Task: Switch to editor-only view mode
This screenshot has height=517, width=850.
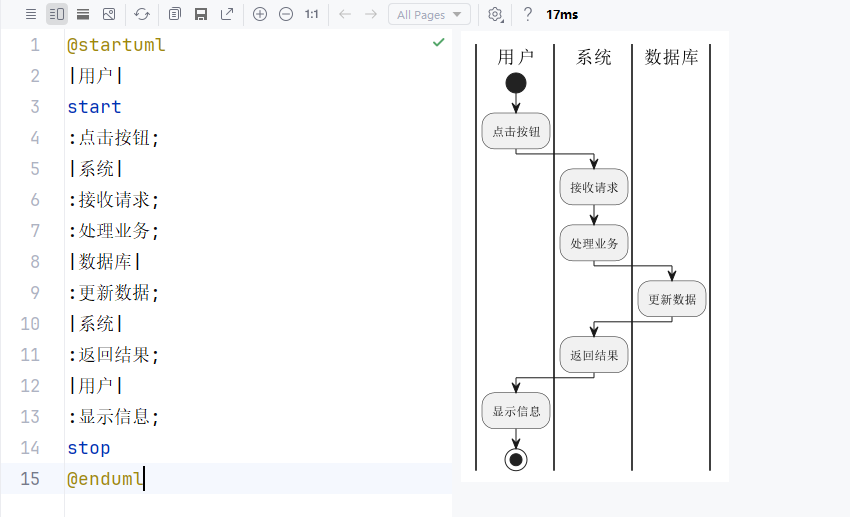Action: click(31, 15)
